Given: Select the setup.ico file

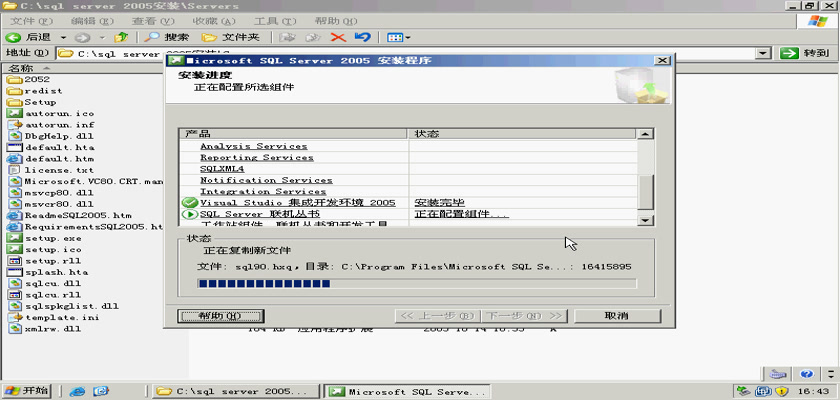Looking at the screenshot, I should pos(45,250).
